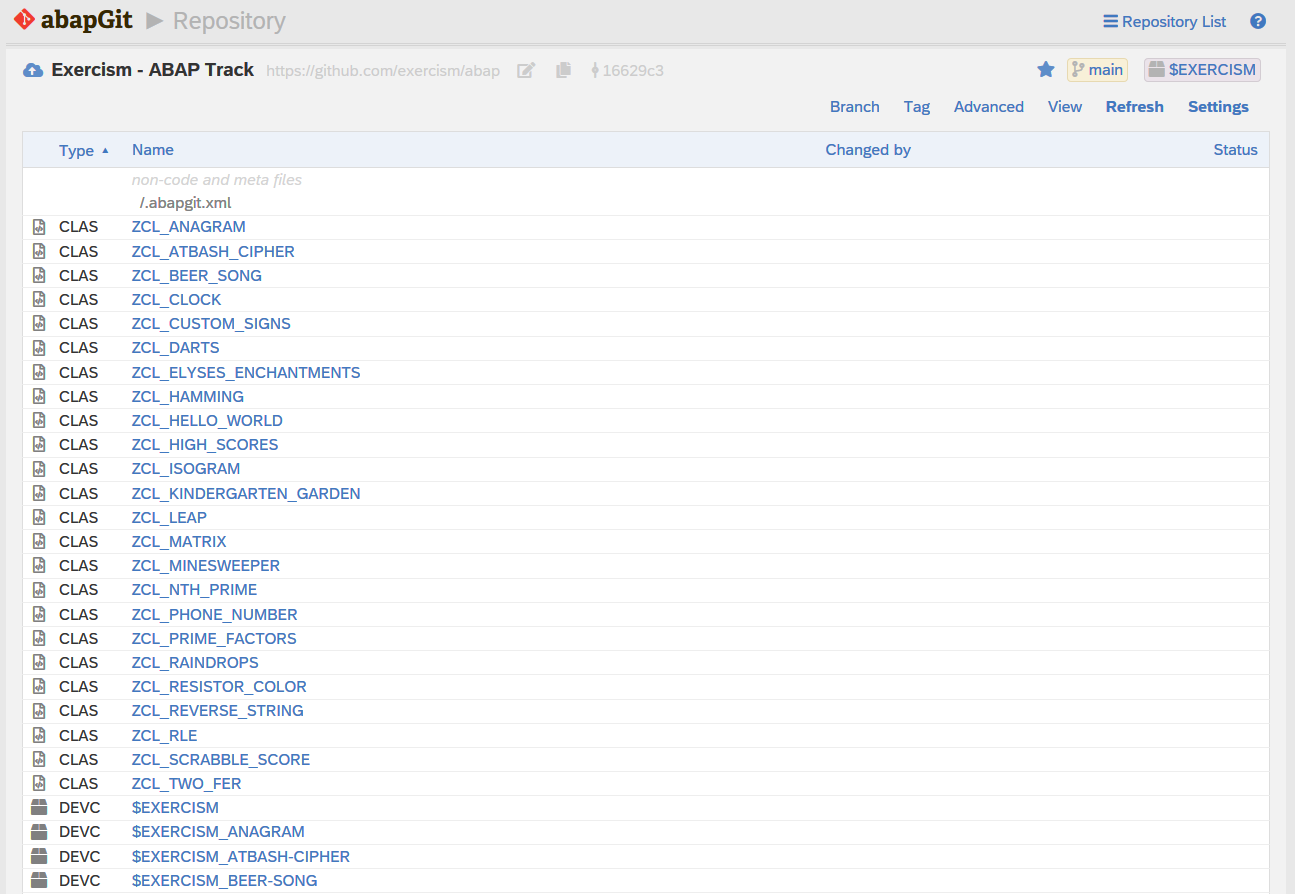
Task: Click the Repository page heading
Action: [229, 21]
